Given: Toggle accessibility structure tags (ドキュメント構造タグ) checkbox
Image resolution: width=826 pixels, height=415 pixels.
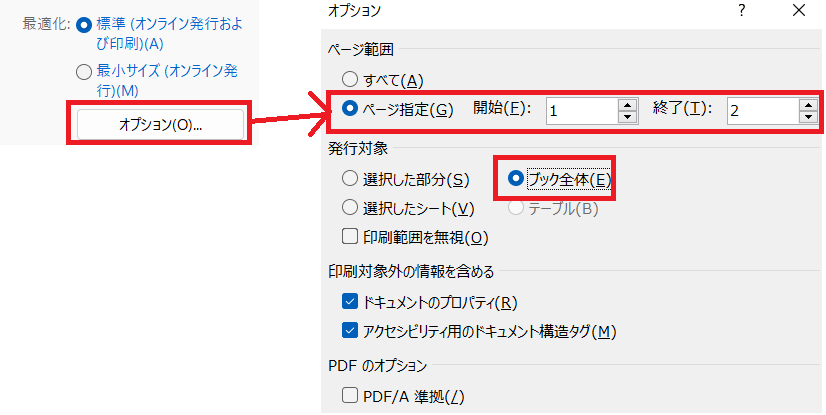Looking at the screenshot, I should (349, 331).
